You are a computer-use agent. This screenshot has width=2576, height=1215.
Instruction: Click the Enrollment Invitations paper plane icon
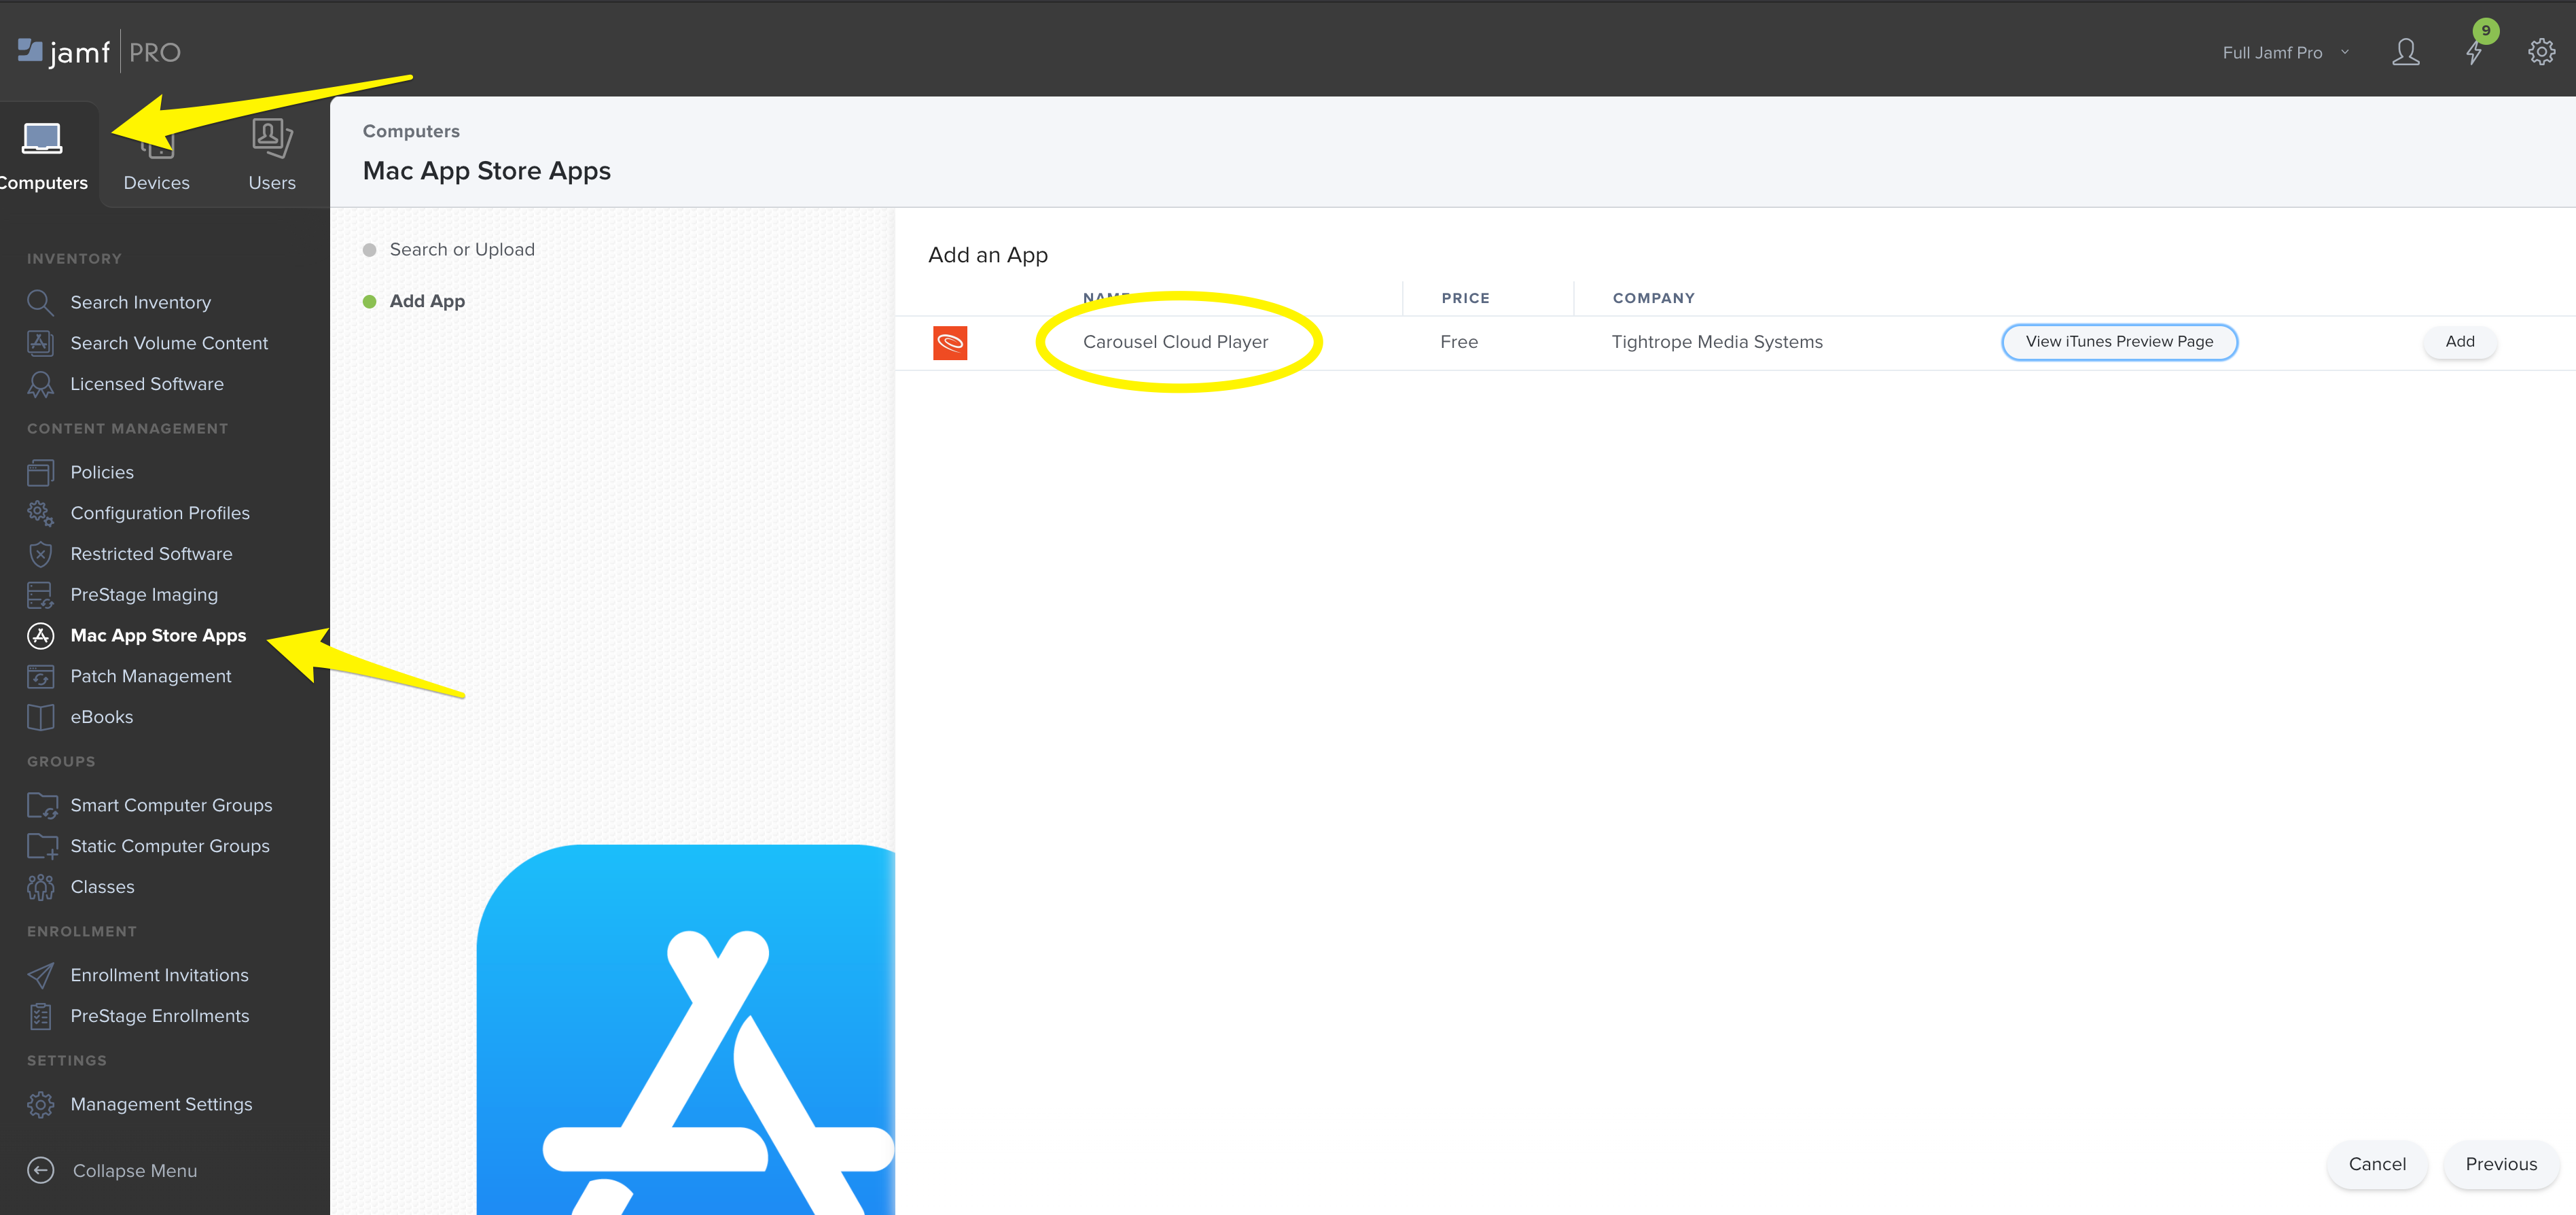[40, 976]
